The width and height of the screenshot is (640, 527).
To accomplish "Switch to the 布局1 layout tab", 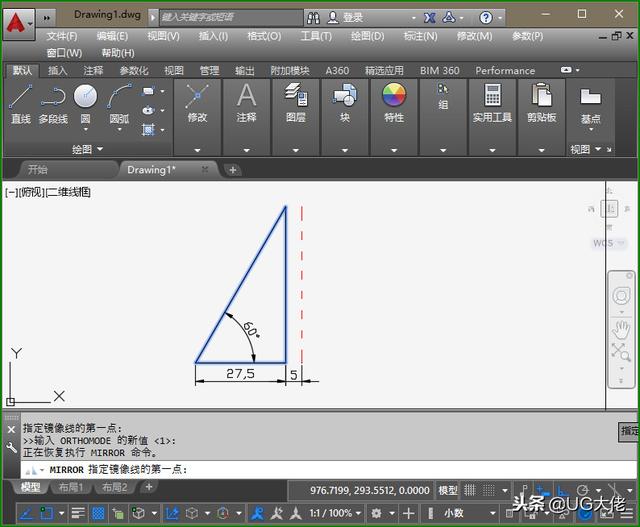I will pos(70,487).
